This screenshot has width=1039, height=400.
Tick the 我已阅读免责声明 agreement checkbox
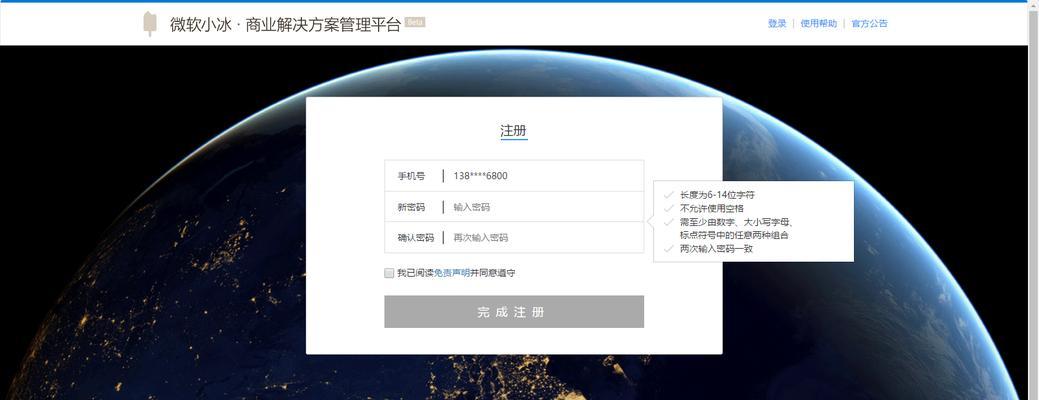click(x=389, y=273)
